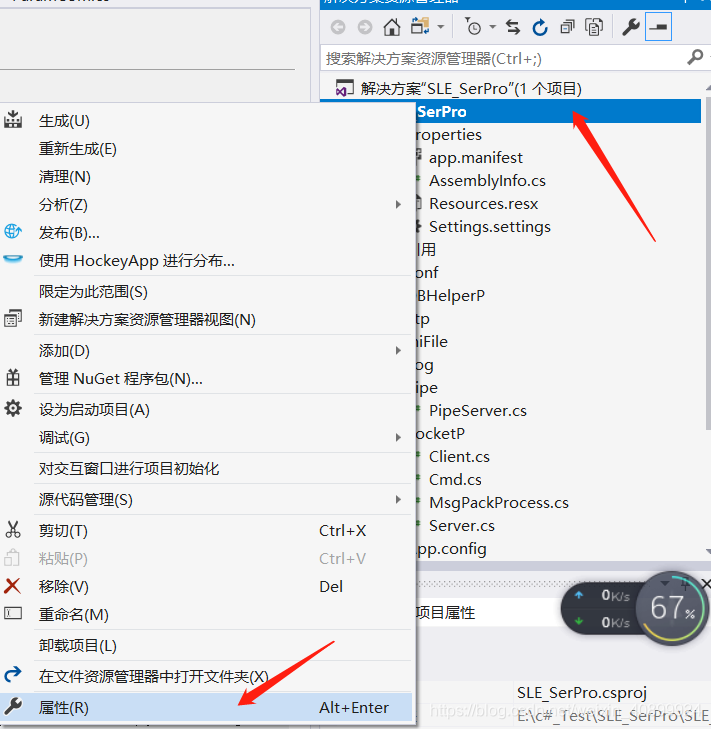Open Cmd.cs file
This screenshot has width=711, height=729.
[455, 479]
